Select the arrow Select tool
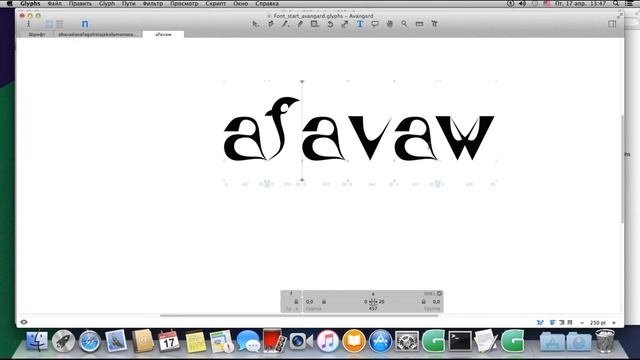640x360 pixels. (256, 24)
